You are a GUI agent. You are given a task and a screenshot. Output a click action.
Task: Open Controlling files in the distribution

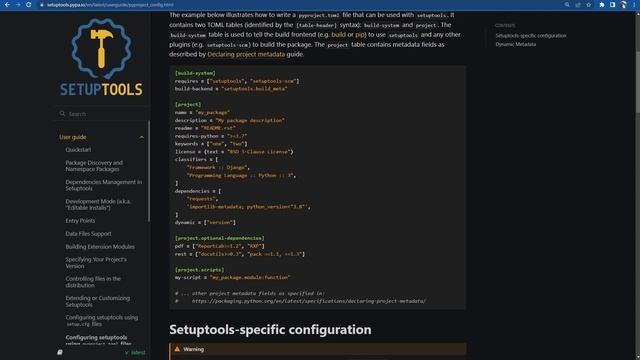point(93,282)
